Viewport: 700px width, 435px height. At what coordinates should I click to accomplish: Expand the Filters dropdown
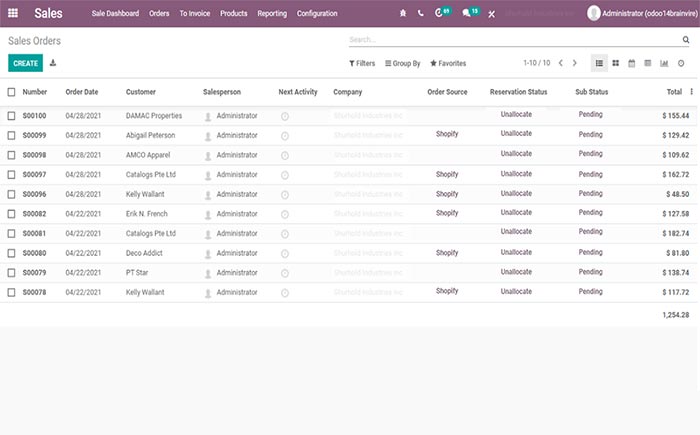[361, 63]
